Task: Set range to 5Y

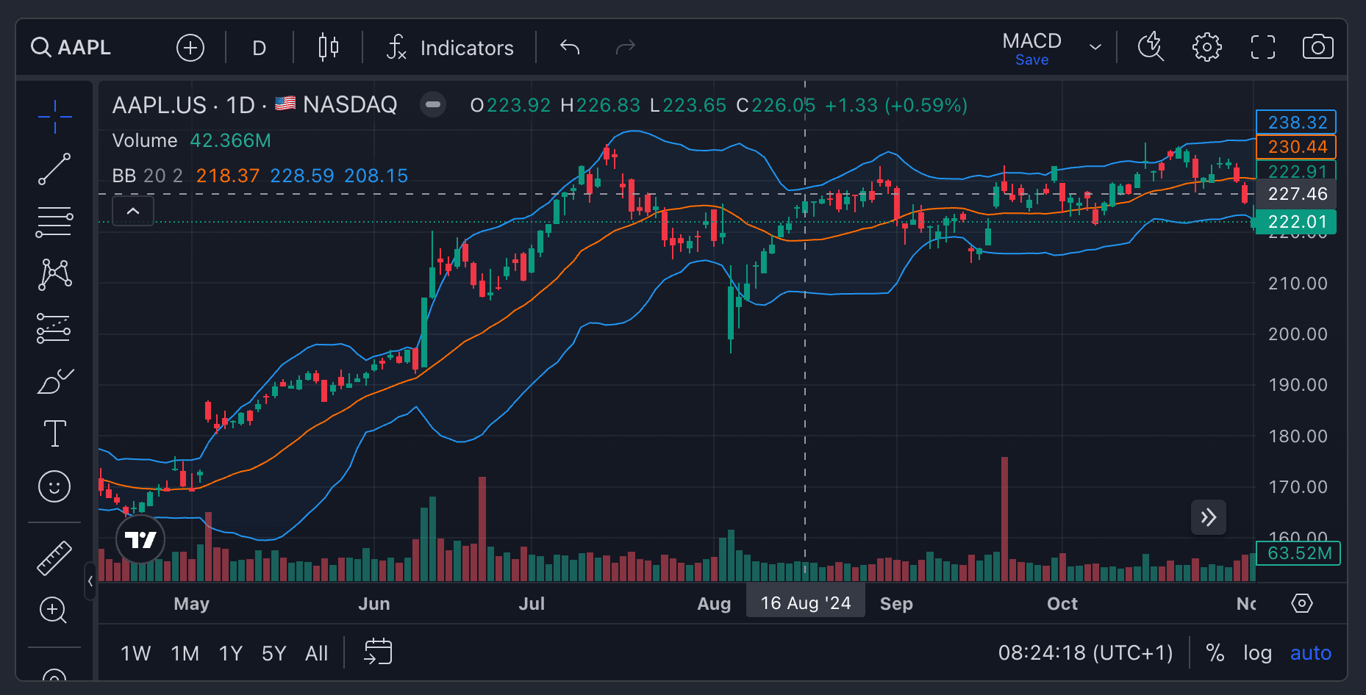Action: pyautogui.click(x=274, y=653)
